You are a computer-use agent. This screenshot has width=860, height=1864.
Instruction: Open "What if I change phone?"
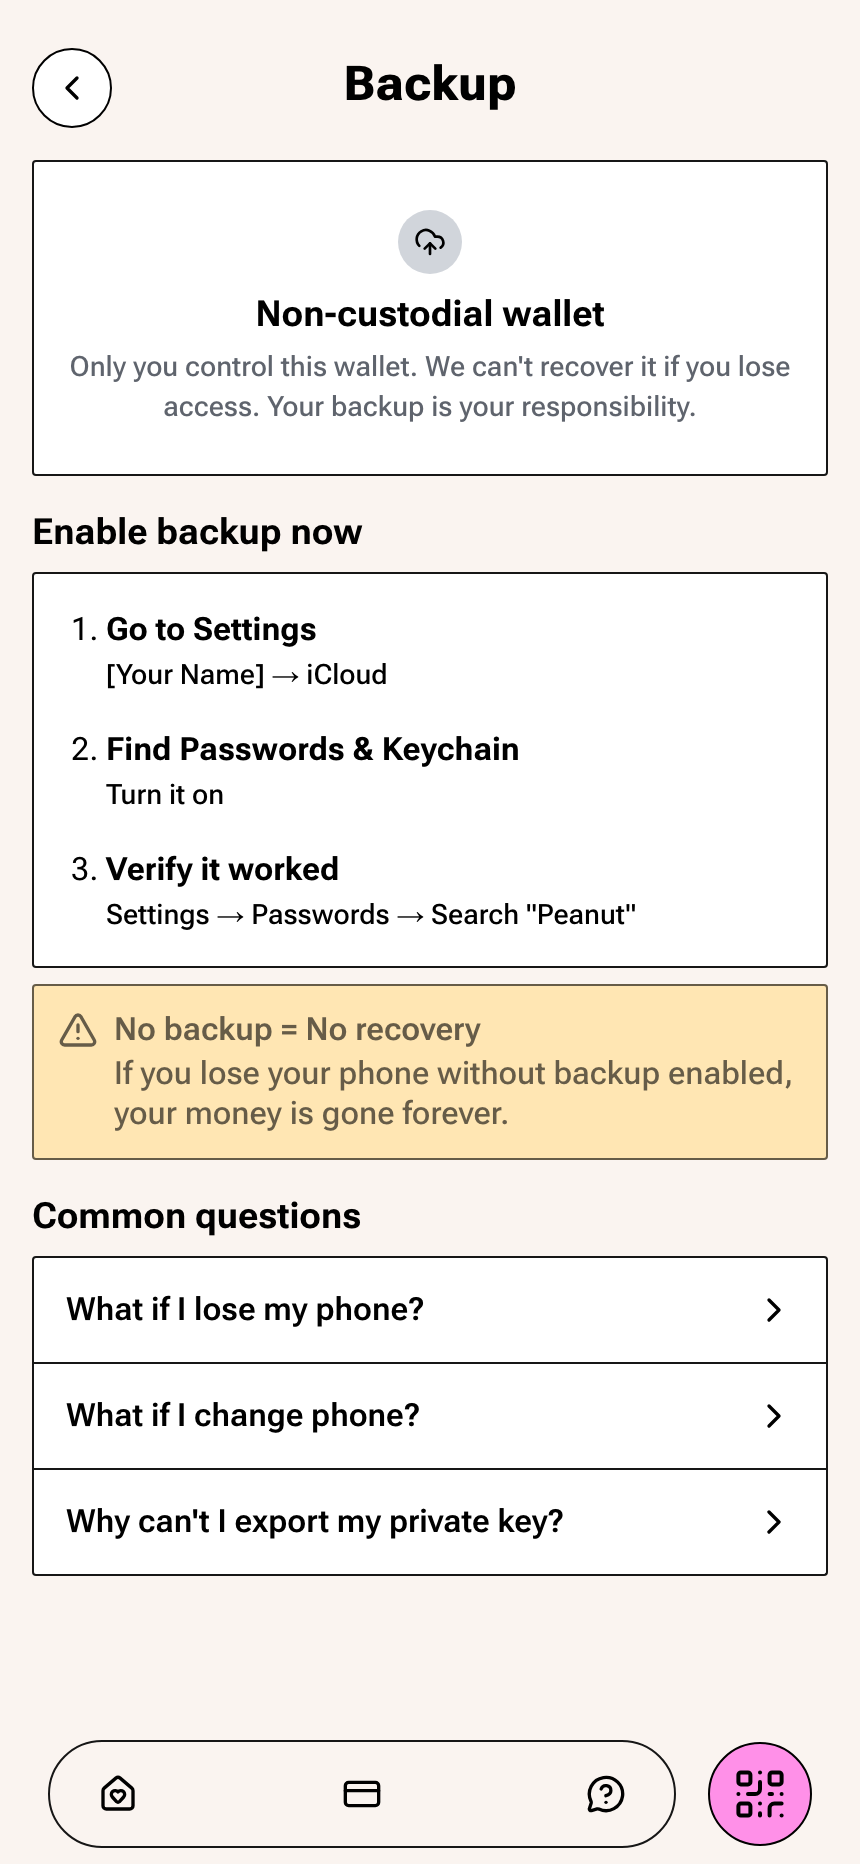click(x=430, y=1416)
